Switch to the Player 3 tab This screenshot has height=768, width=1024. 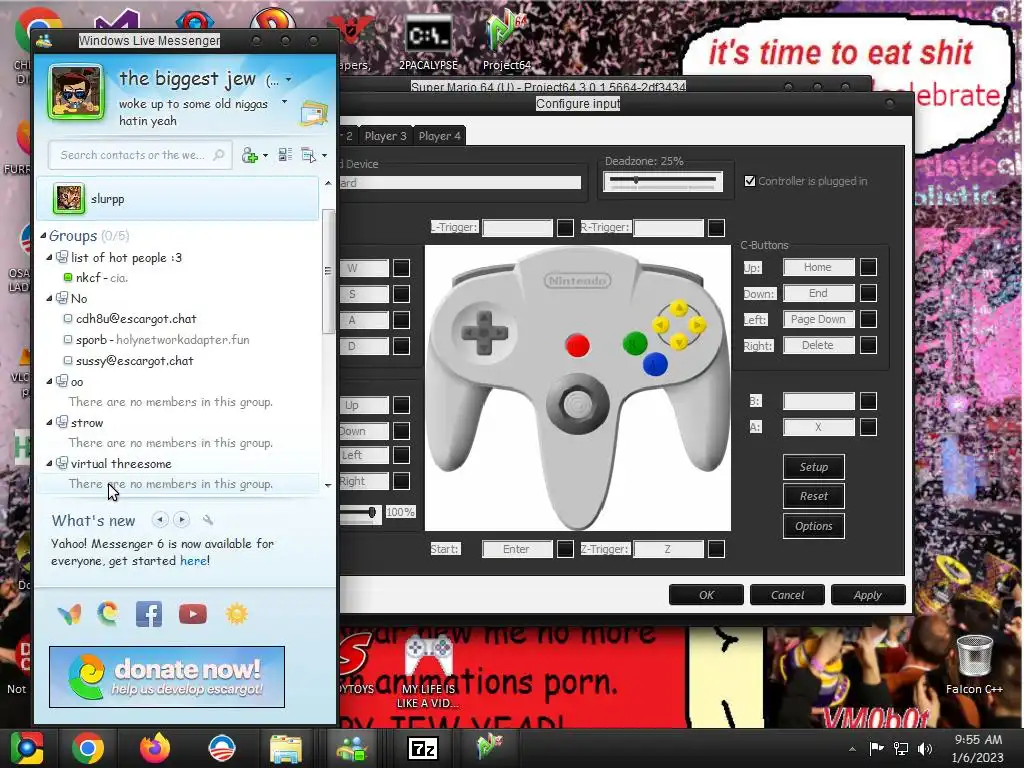(385, 136)
